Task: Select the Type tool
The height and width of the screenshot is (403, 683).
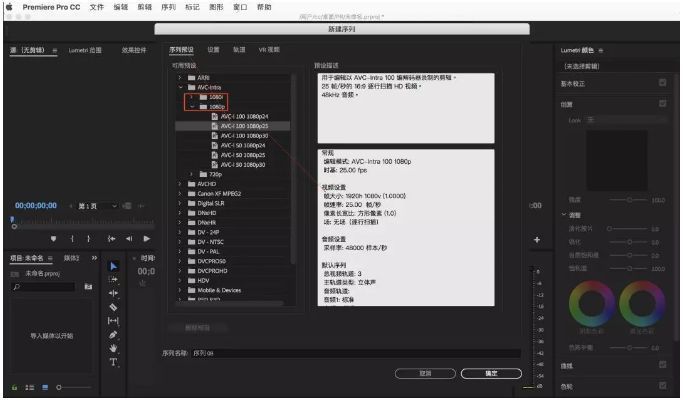Action: pyautogui.click(x=113, y=362)
